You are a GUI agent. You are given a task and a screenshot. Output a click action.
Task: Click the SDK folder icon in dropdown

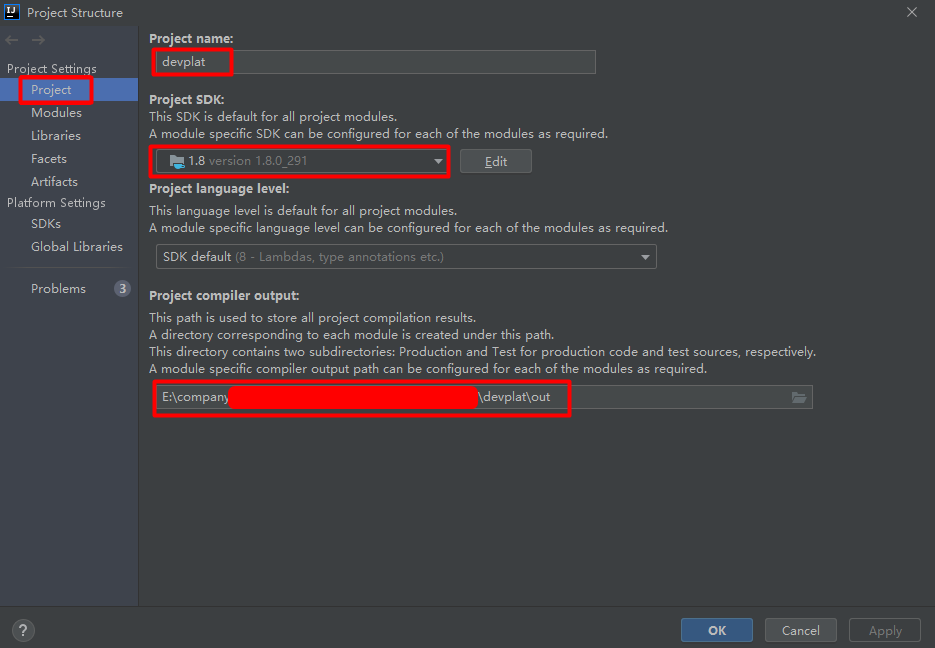coord(177,161)
